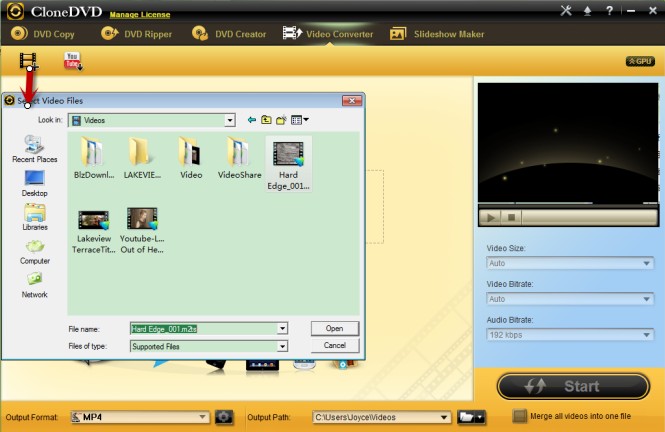Click the Open button in dialog
The height and width of the screenshot is (432, 665).
[x=335, y=329]
